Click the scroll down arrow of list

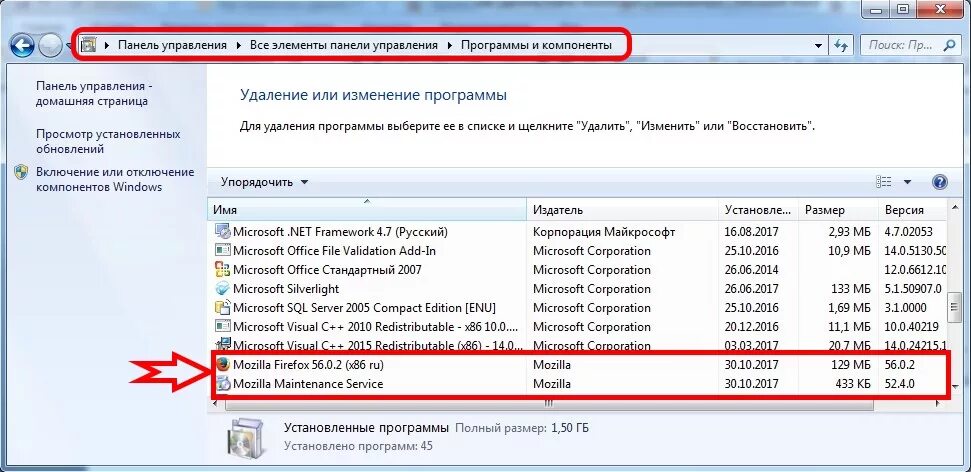[x=956, y=387]
